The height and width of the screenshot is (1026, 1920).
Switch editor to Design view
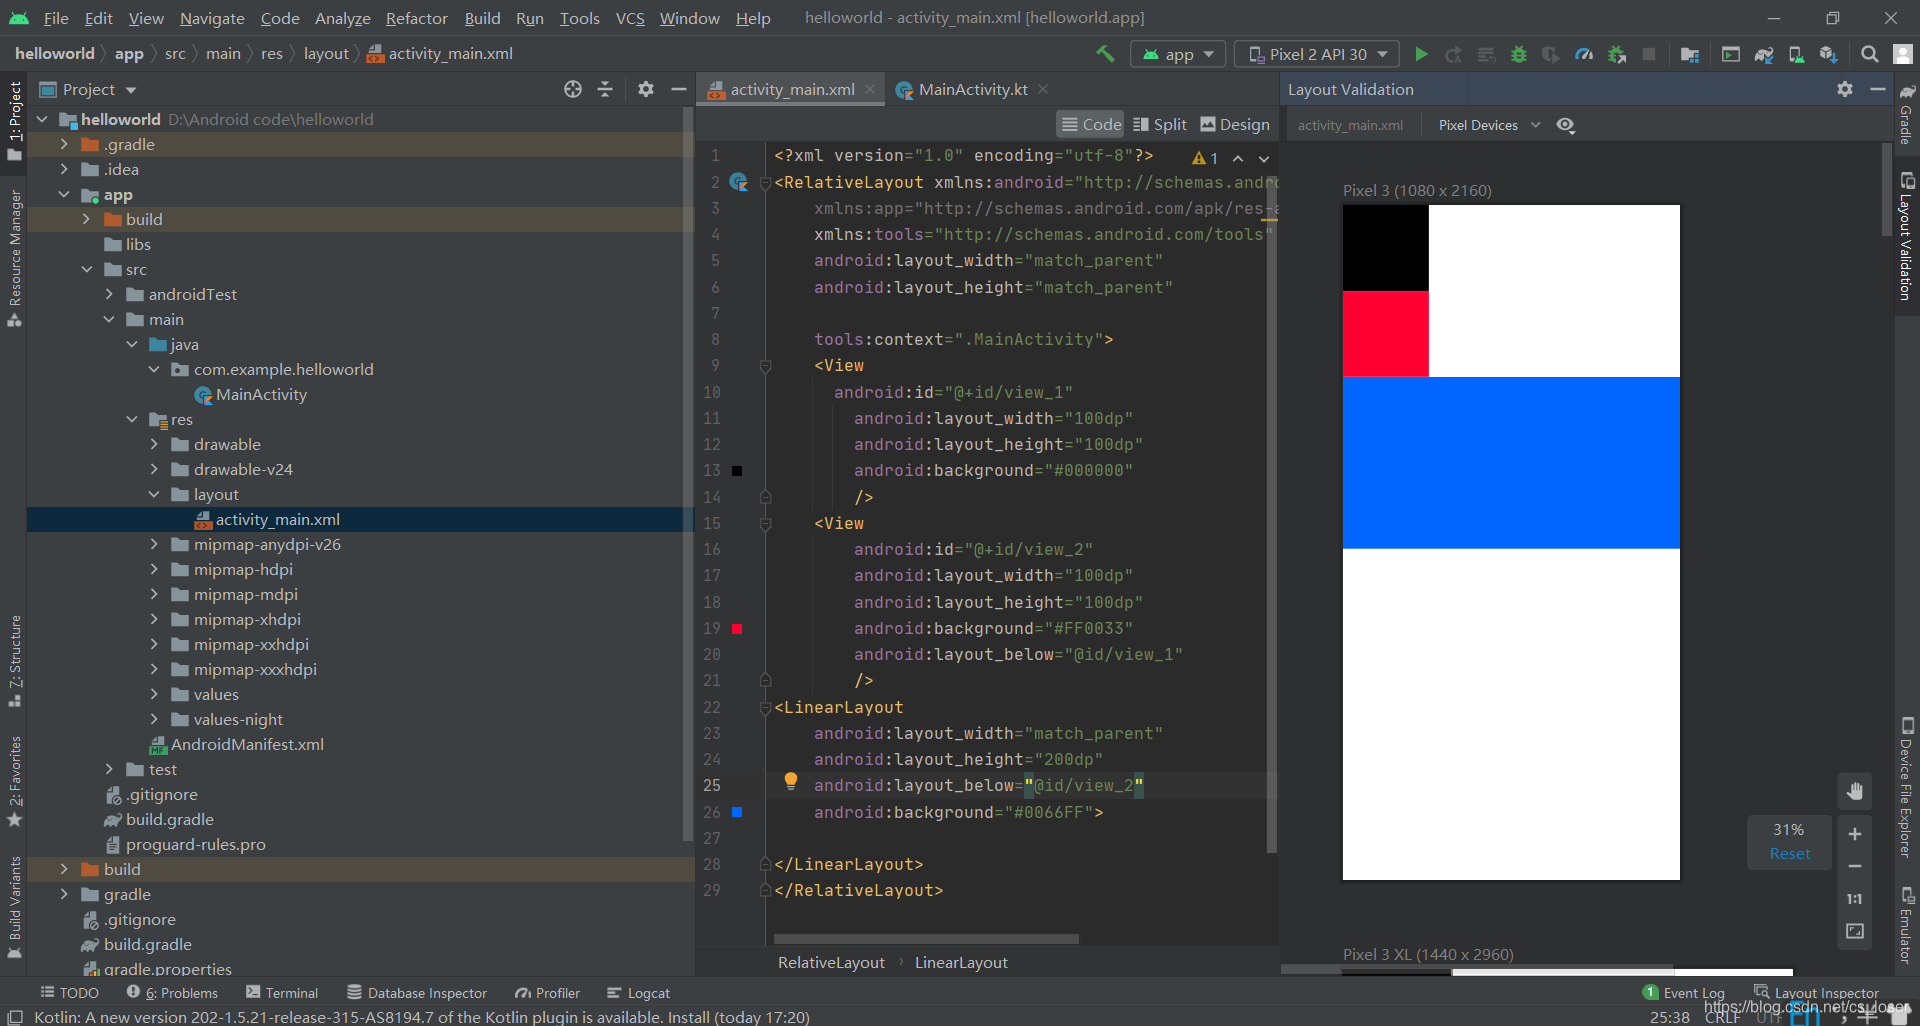(x=1235, y=124)
